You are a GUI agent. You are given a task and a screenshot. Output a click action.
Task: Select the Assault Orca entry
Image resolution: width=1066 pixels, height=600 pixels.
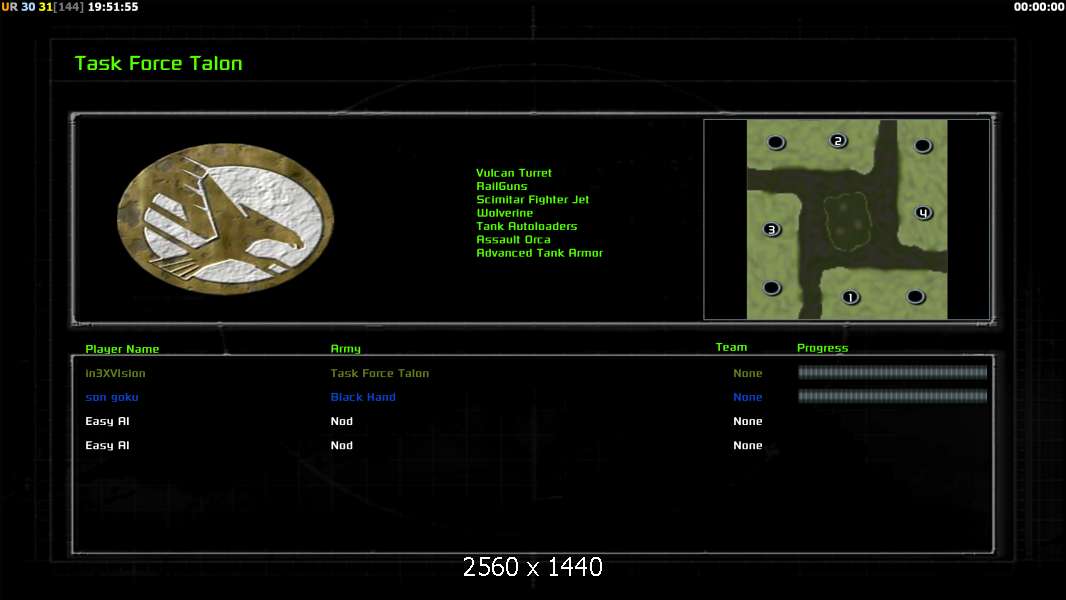tap(513, 239)
